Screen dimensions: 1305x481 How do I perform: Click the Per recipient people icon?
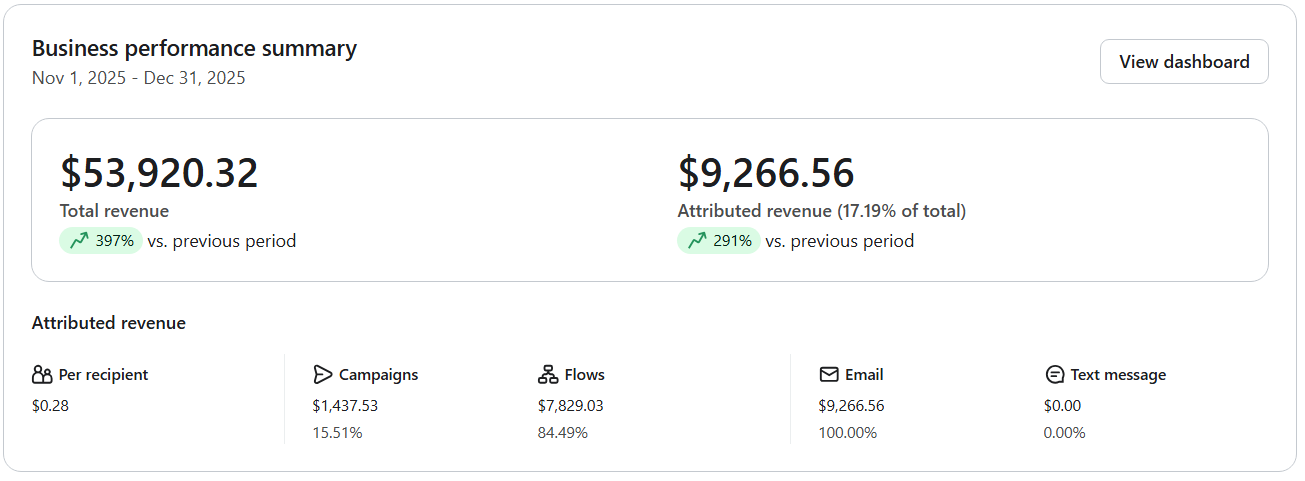42,375
